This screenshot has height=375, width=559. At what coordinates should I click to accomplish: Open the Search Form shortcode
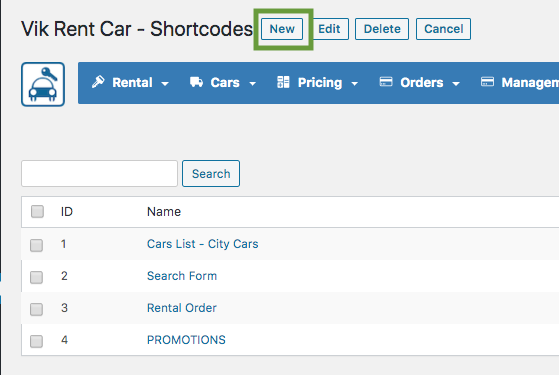click(x=182, y=276)
